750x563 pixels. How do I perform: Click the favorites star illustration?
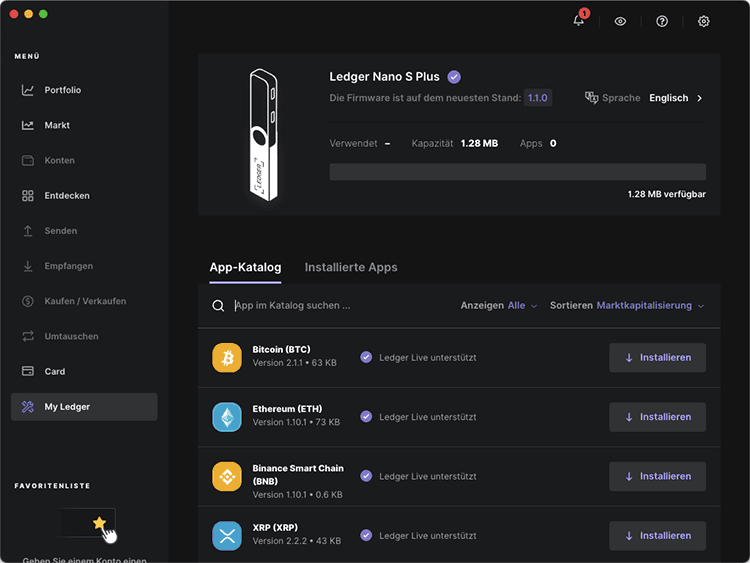[x=99, y=523]
